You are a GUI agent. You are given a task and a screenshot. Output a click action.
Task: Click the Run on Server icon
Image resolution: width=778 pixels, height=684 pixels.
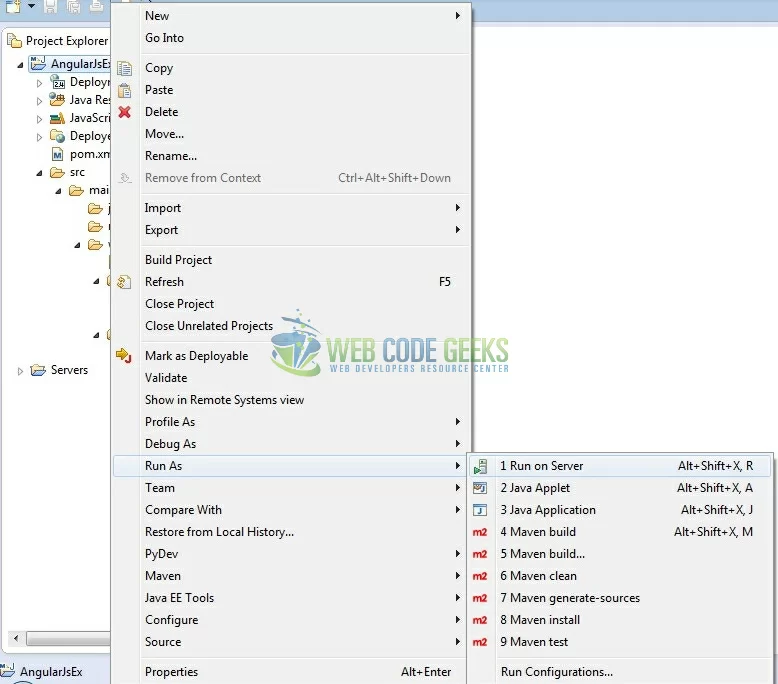(480, 466)
